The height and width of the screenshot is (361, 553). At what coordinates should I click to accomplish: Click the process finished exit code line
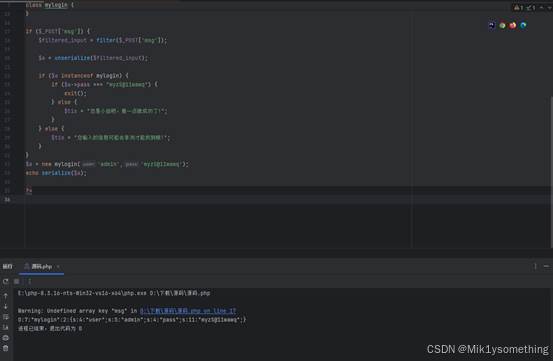(x=50, y=329)
